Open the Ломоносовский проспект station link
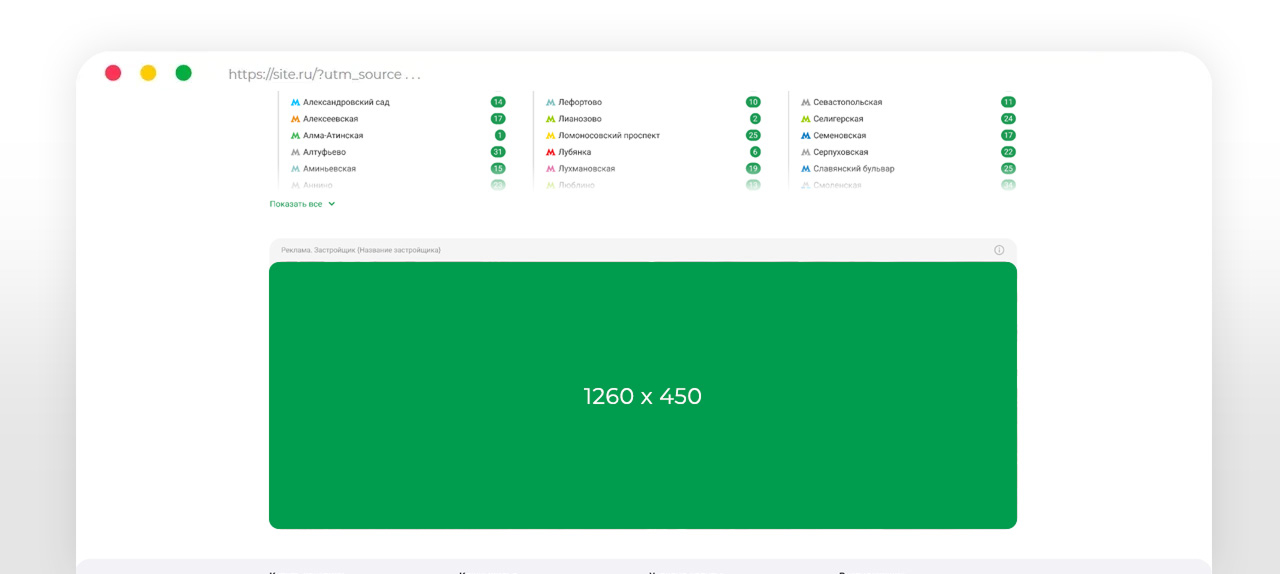 [x=609, y=136]
